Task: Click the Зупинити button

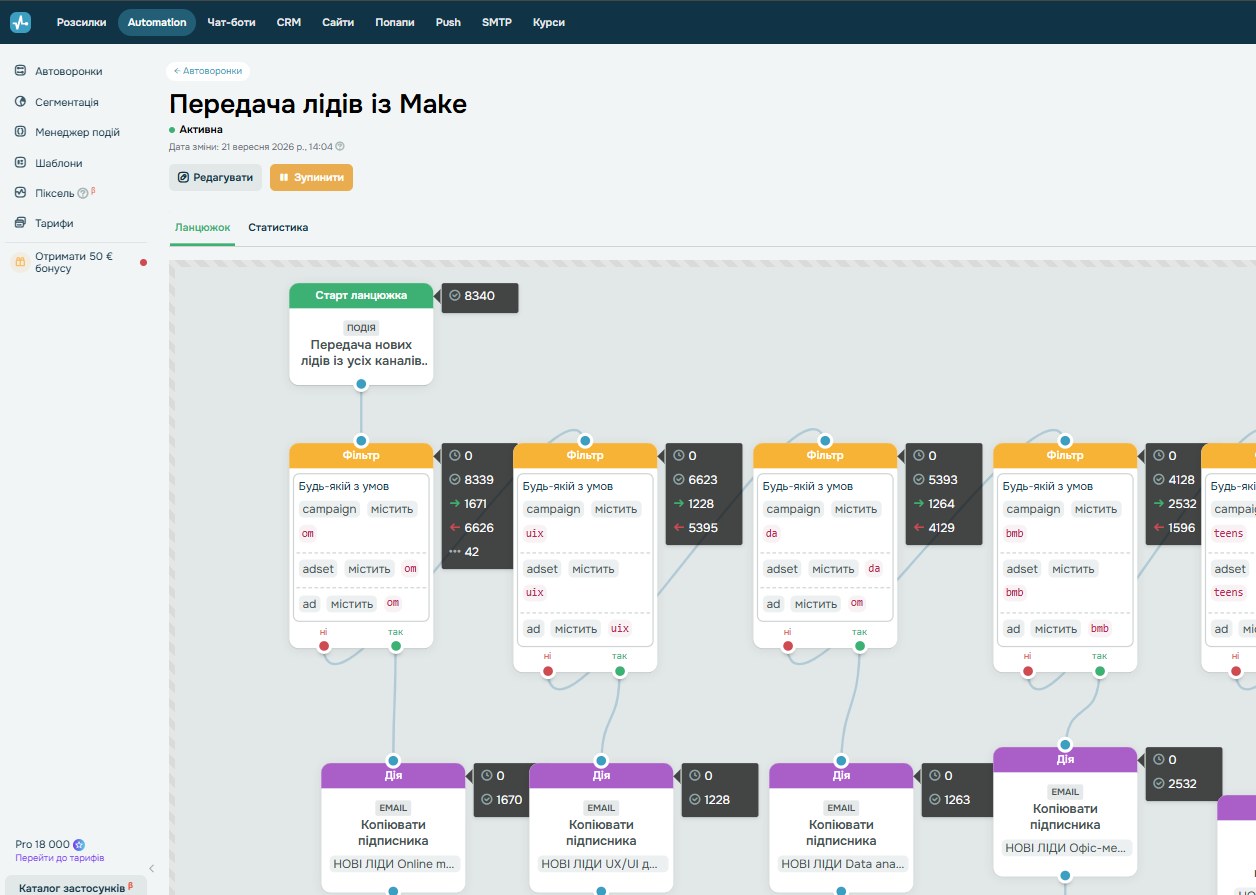Action: pos(311,177)
